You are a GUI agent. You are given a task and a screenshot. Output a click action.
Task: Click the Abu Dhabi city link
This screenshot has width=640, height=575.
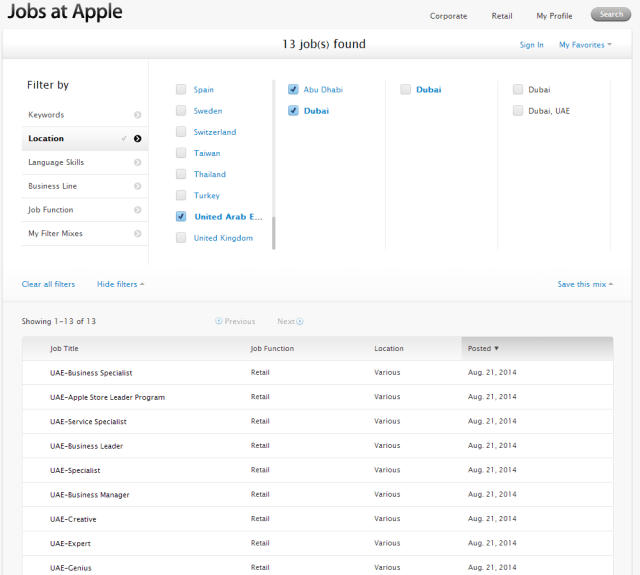[x=323, y=89]
